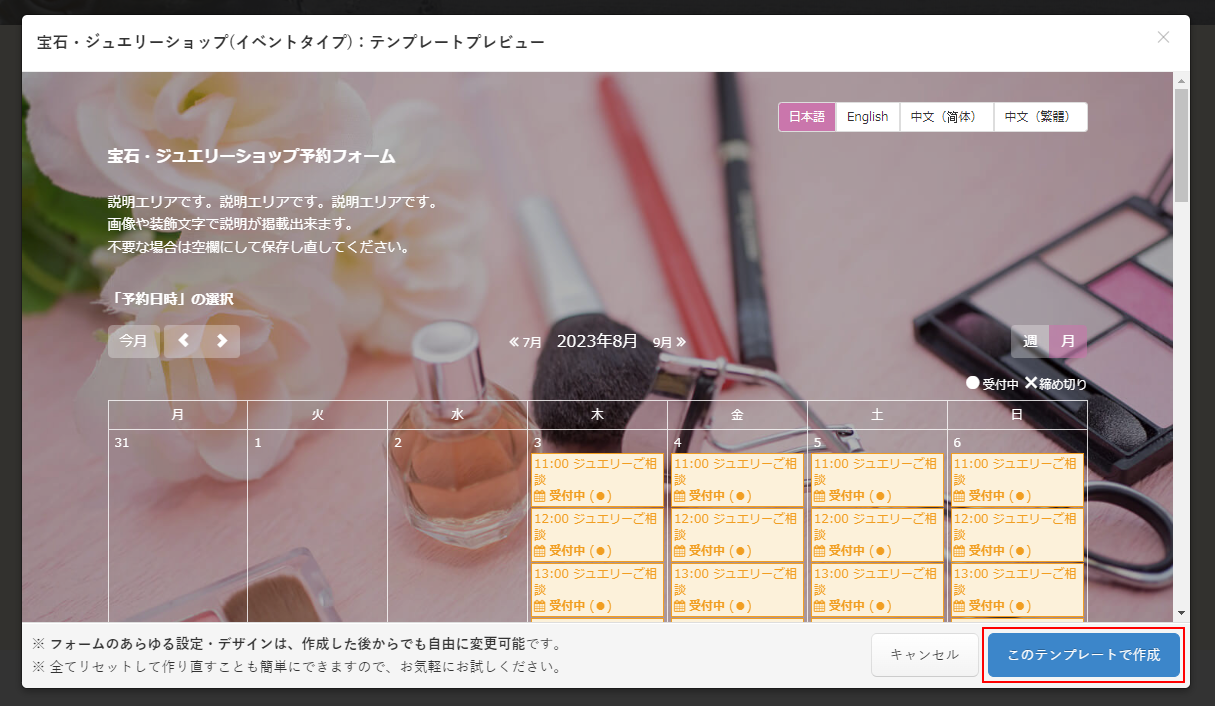Switch calendar to week view (週)

1030,341
